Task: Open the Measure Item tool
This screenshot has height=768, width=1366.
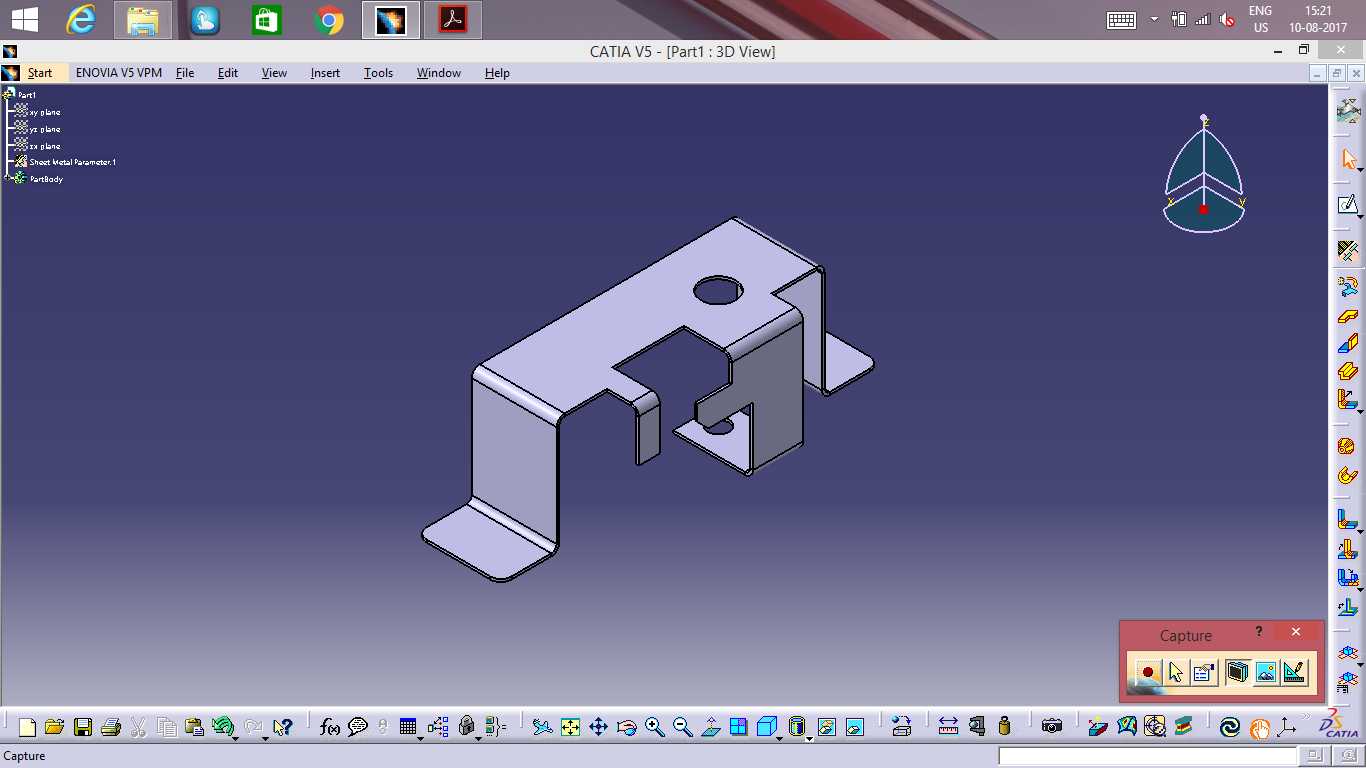Action: click(x=976, y=727)
